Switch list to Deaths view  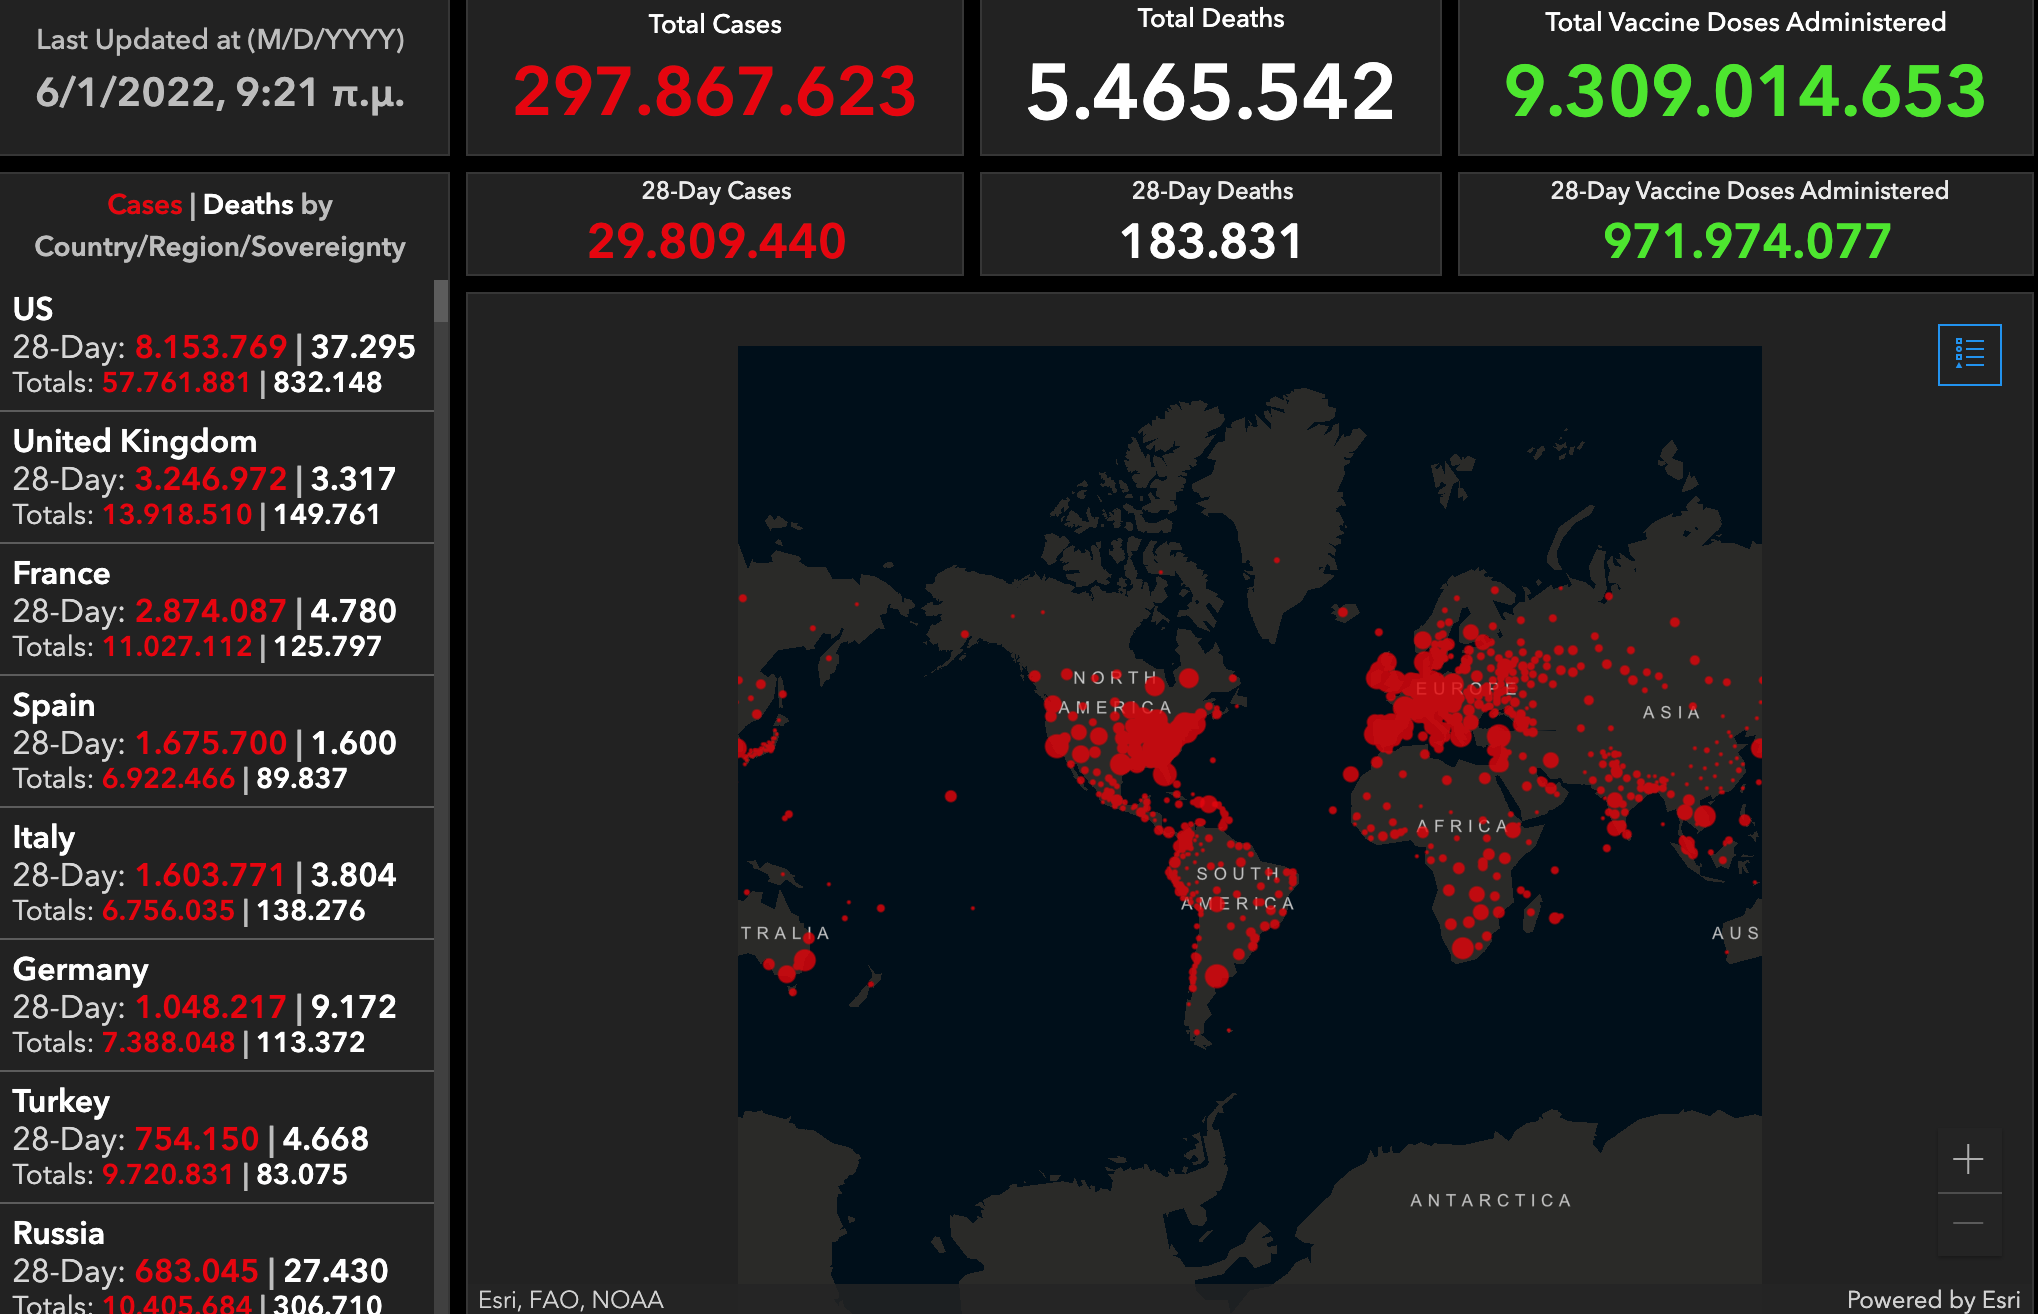click(248, 205)
